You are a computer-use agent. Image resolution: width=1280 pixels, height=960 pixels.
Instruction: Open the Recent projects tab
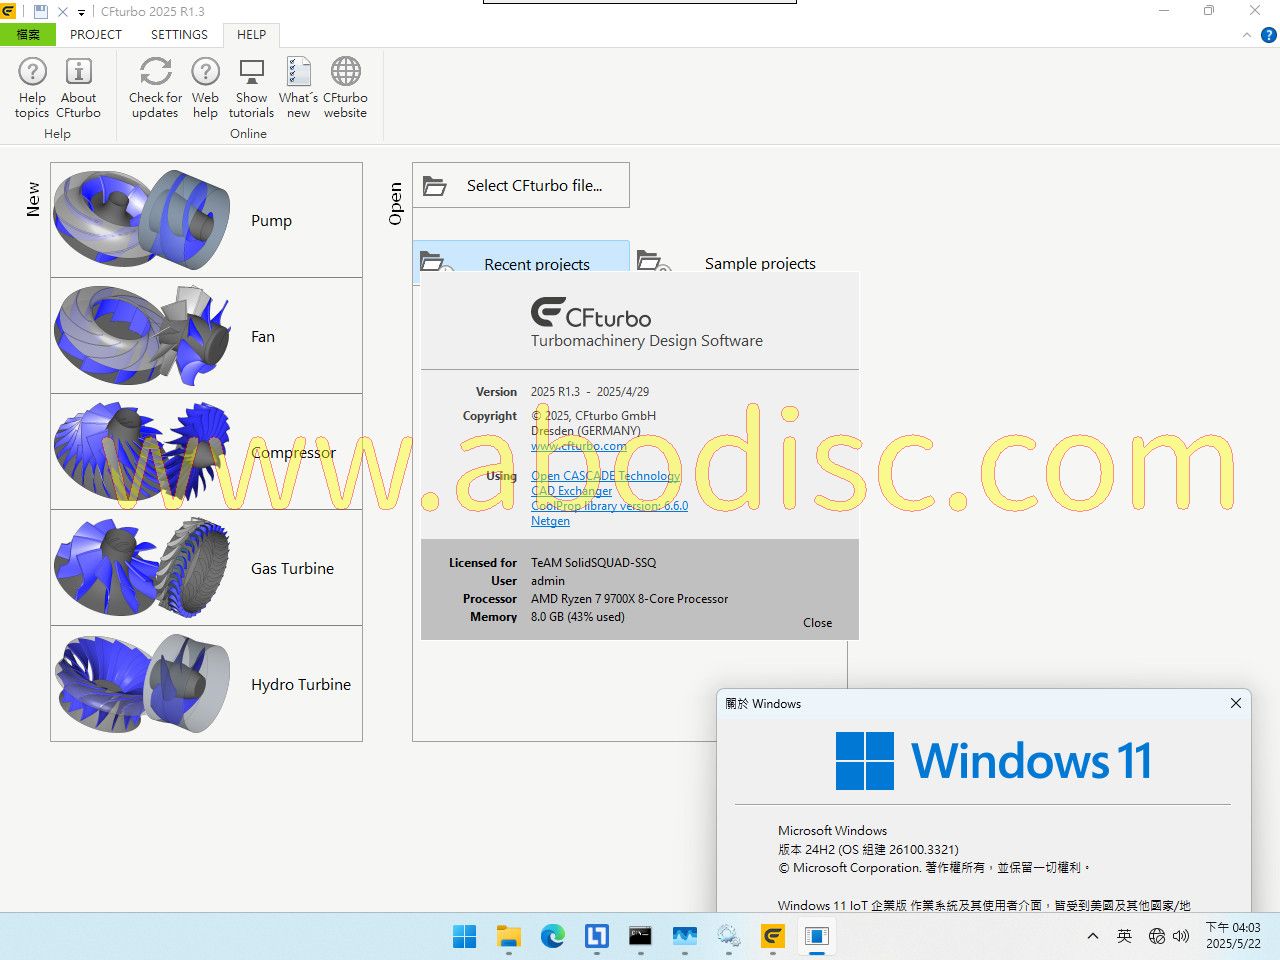coord(521,258)
